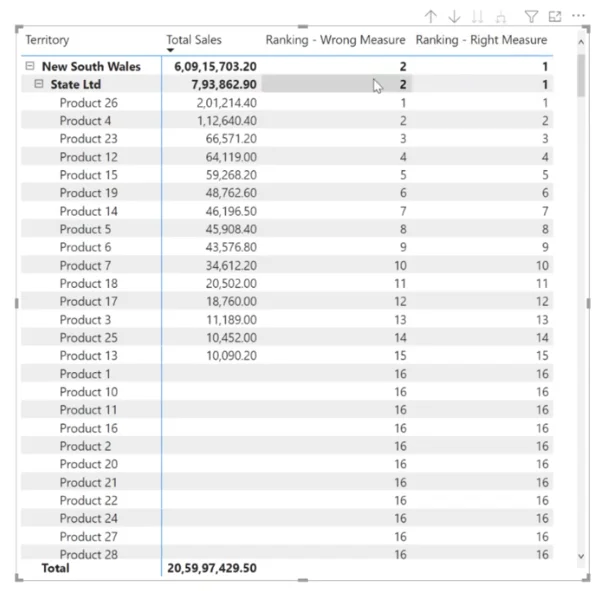Select the Product 26 row

[x=287, y=103]
